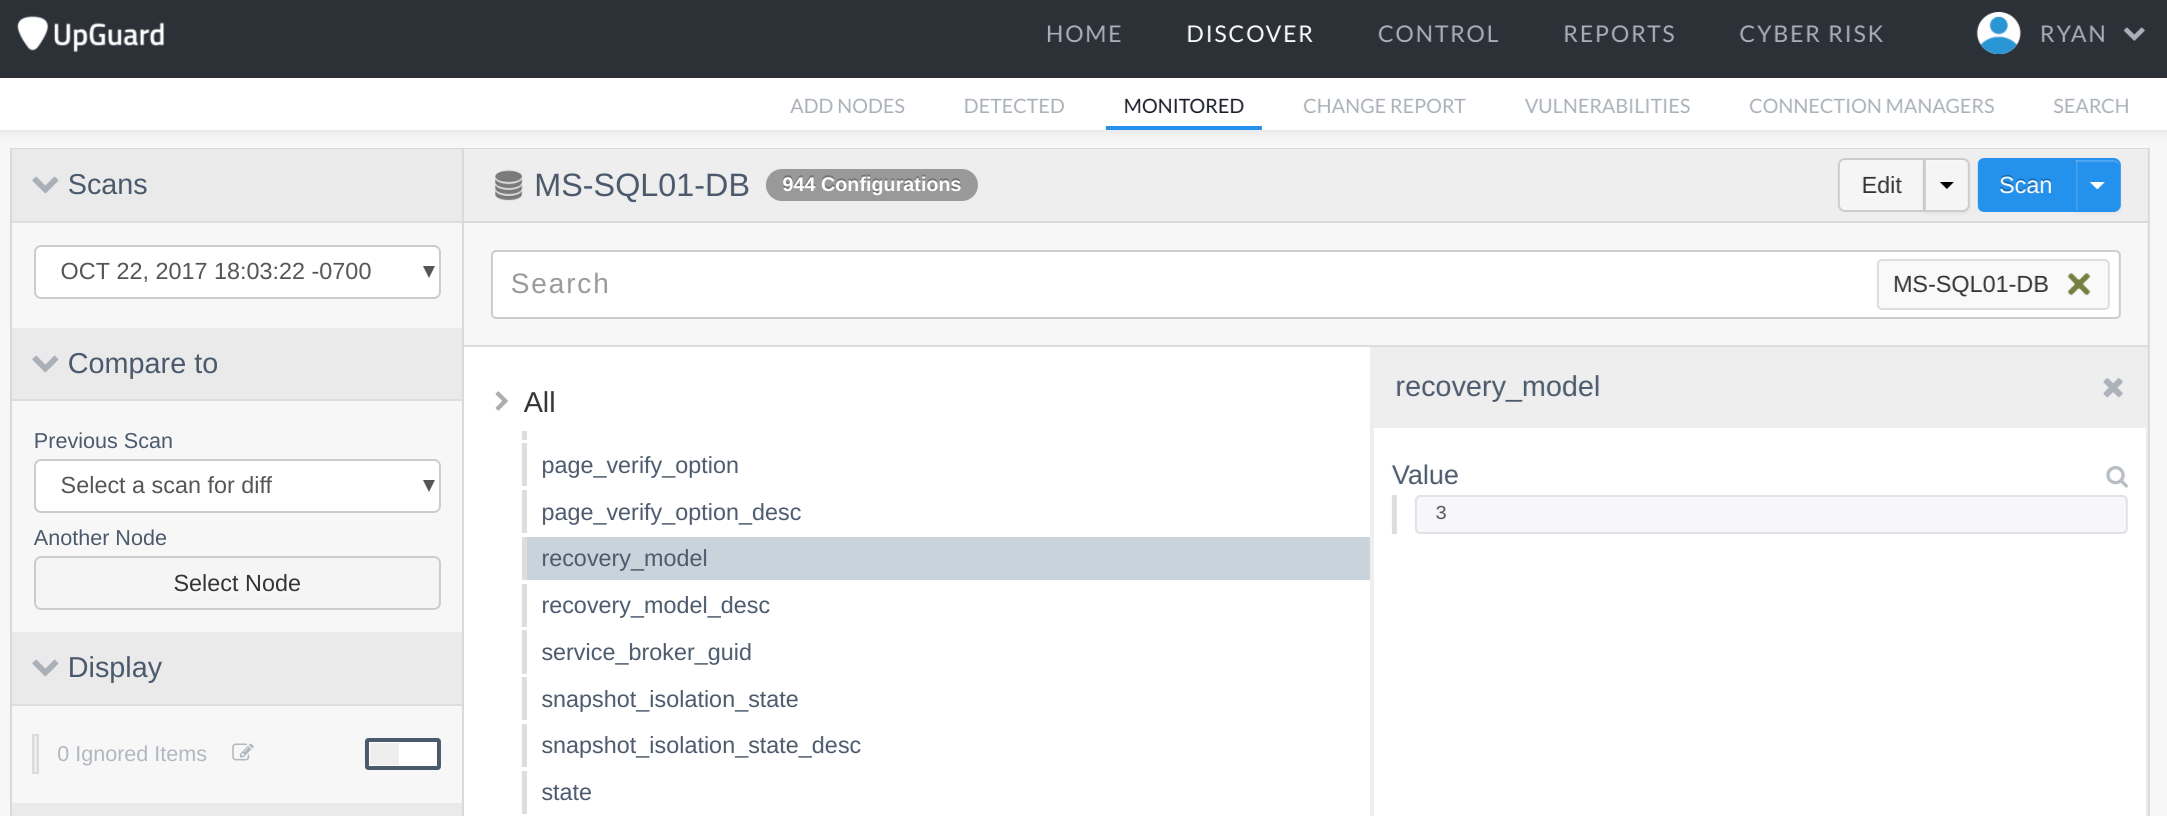Click the Edit button
Viewport: 2167px width, 816px height.
click(1881, 185)
